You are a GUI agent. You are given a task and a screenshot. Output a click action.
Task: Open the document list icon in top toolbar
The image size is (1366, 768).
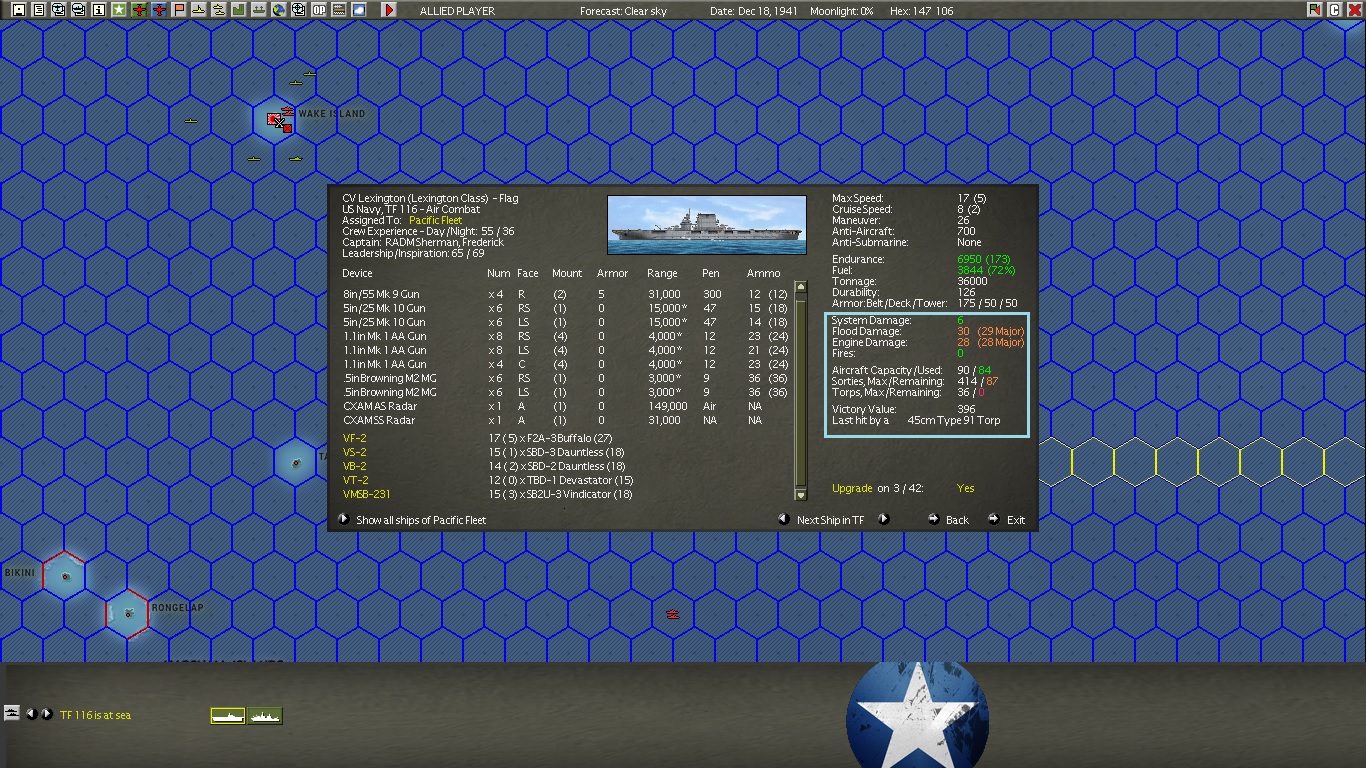tap(39, 10)
